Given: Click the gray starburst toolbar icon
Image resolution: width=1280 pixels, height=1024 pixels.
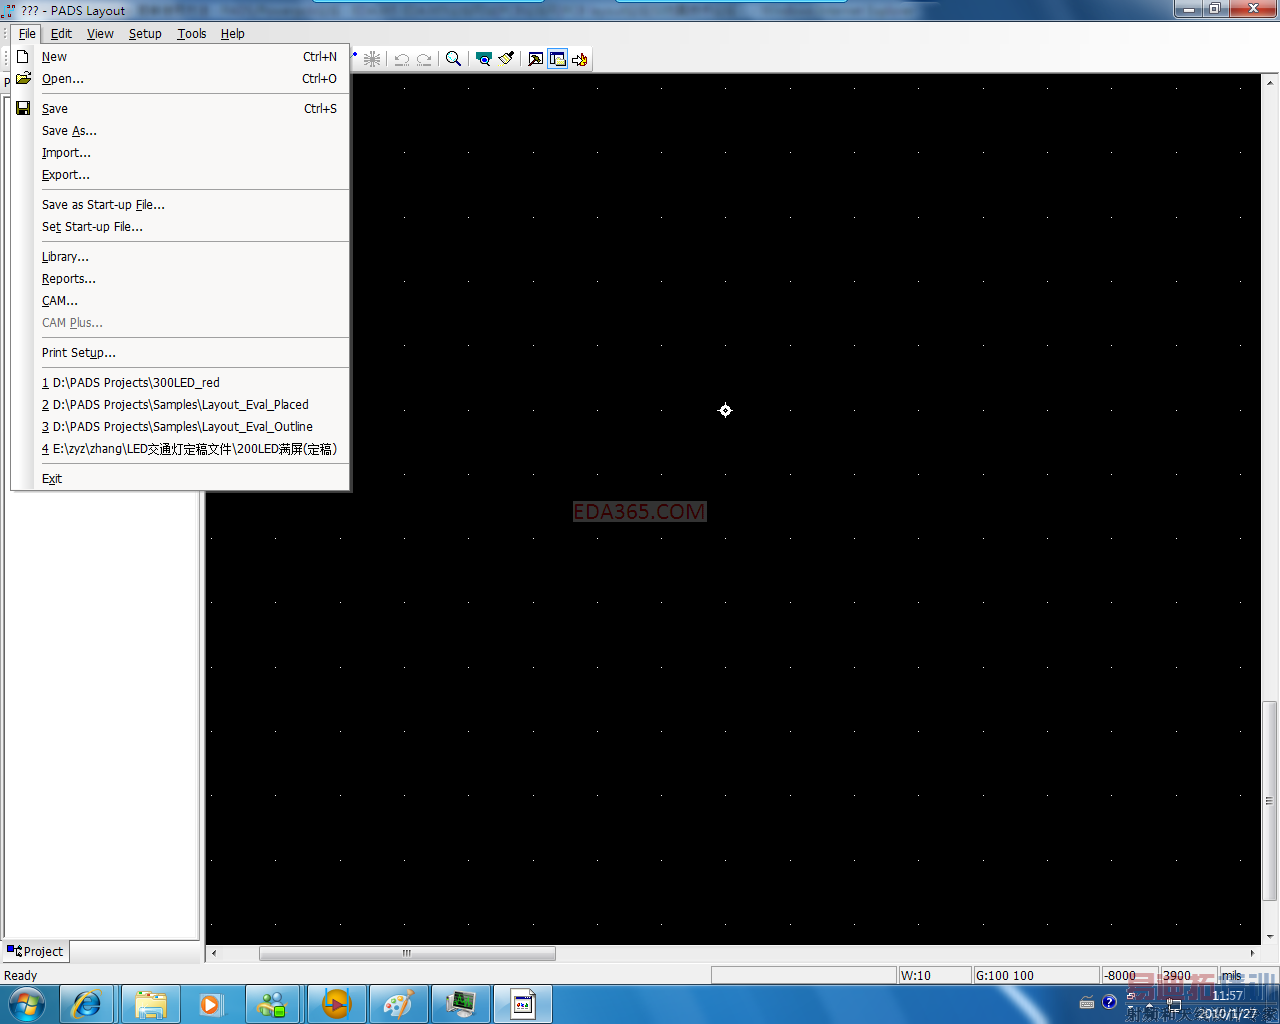Looking at the screenshot, I should [372, 59].
